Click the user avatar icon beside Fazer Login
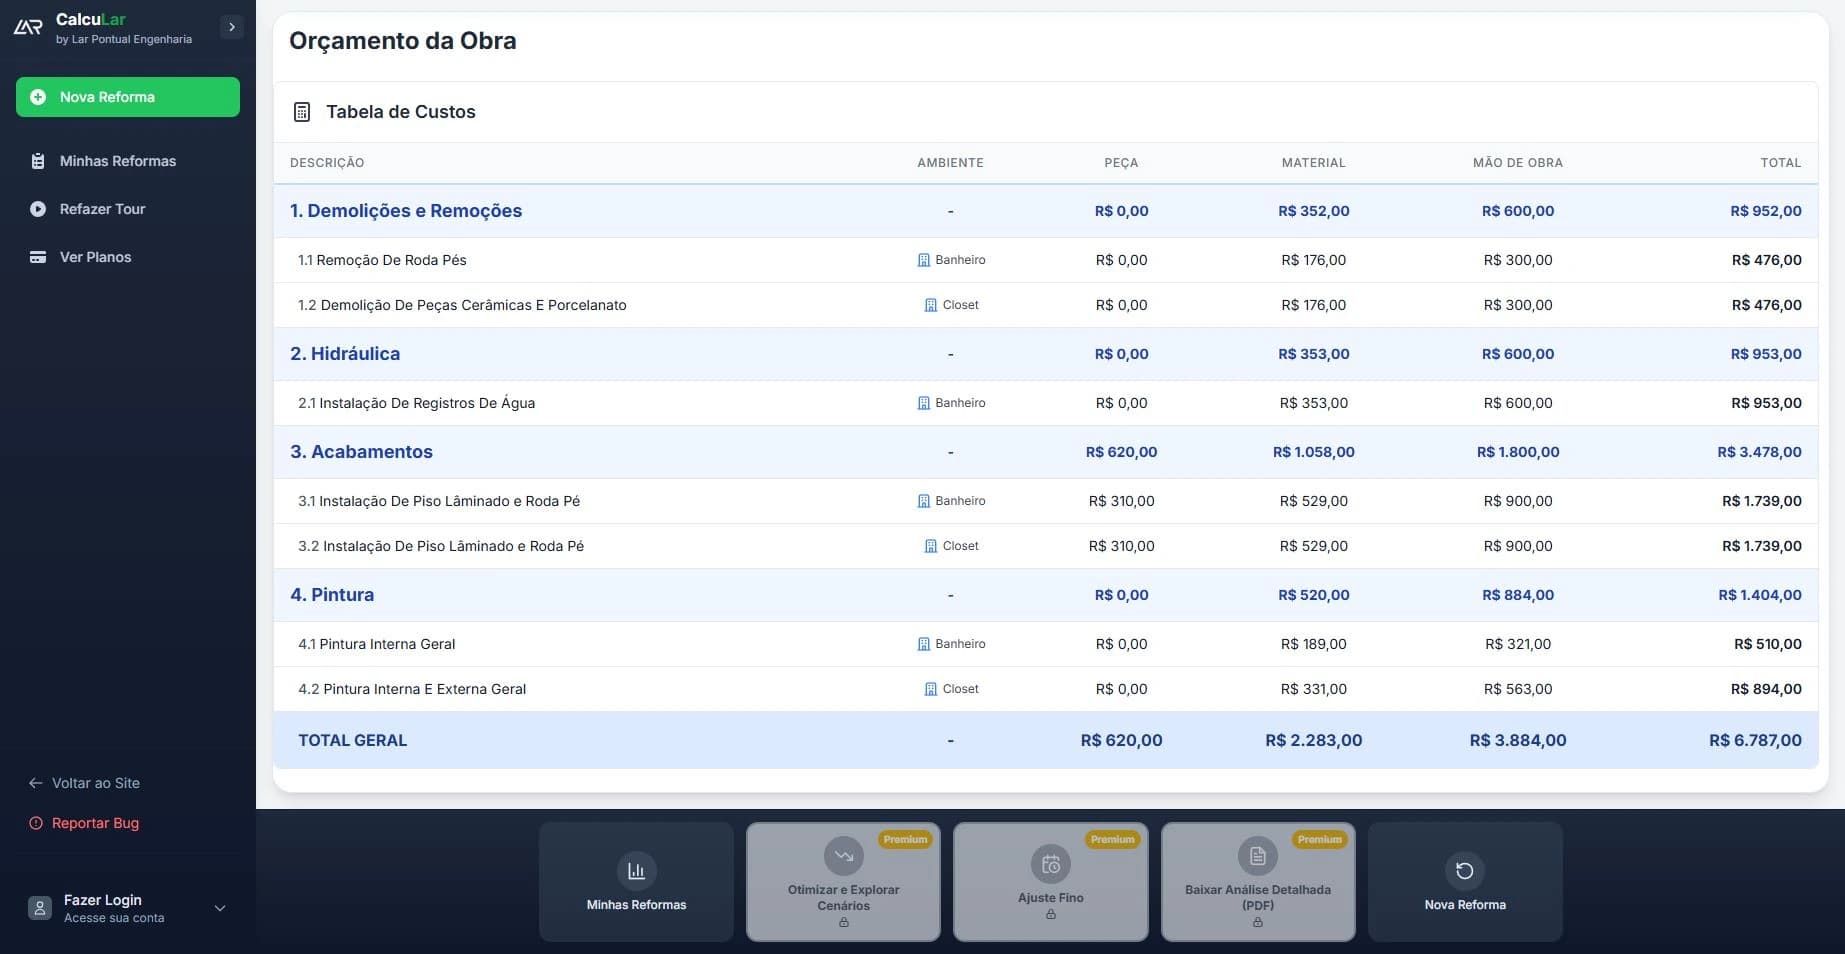This screenshot has width=1845, height=954. pyautogui.click(x=40, y=908)
